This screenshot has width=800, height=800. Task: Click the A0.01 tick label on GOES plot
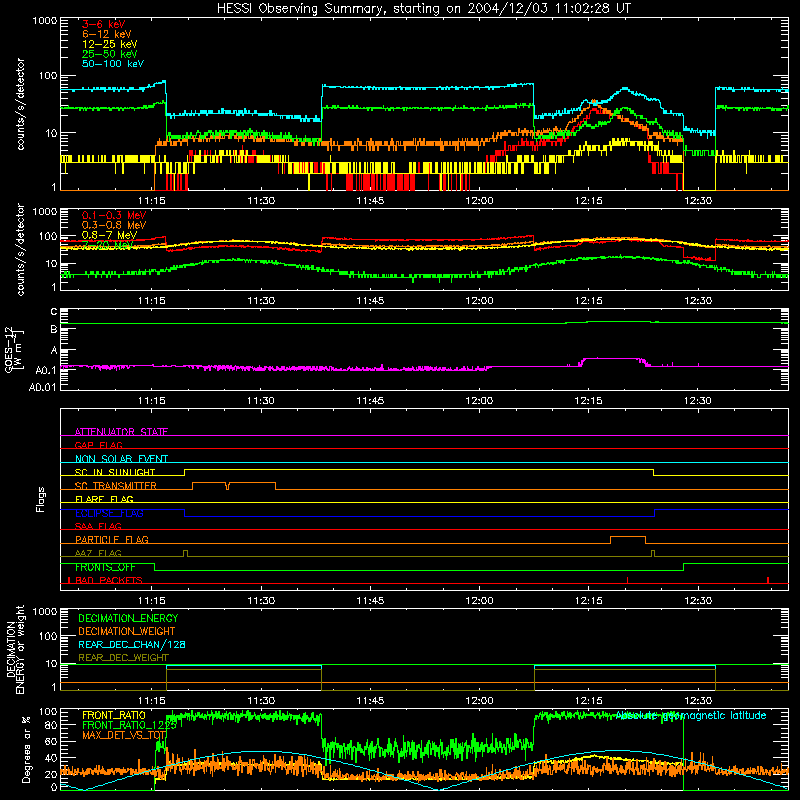(42, 387)
